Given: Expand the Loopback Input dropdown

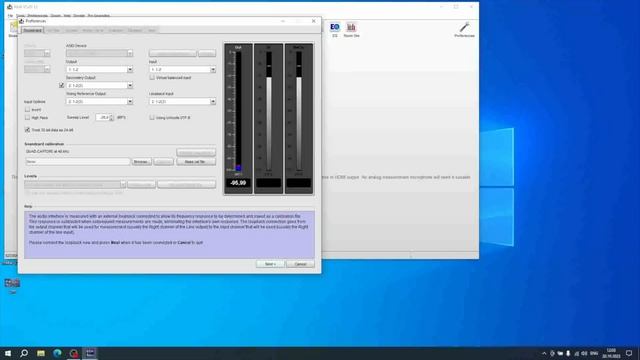Looking at the screenshot, I should pos(213,101).
